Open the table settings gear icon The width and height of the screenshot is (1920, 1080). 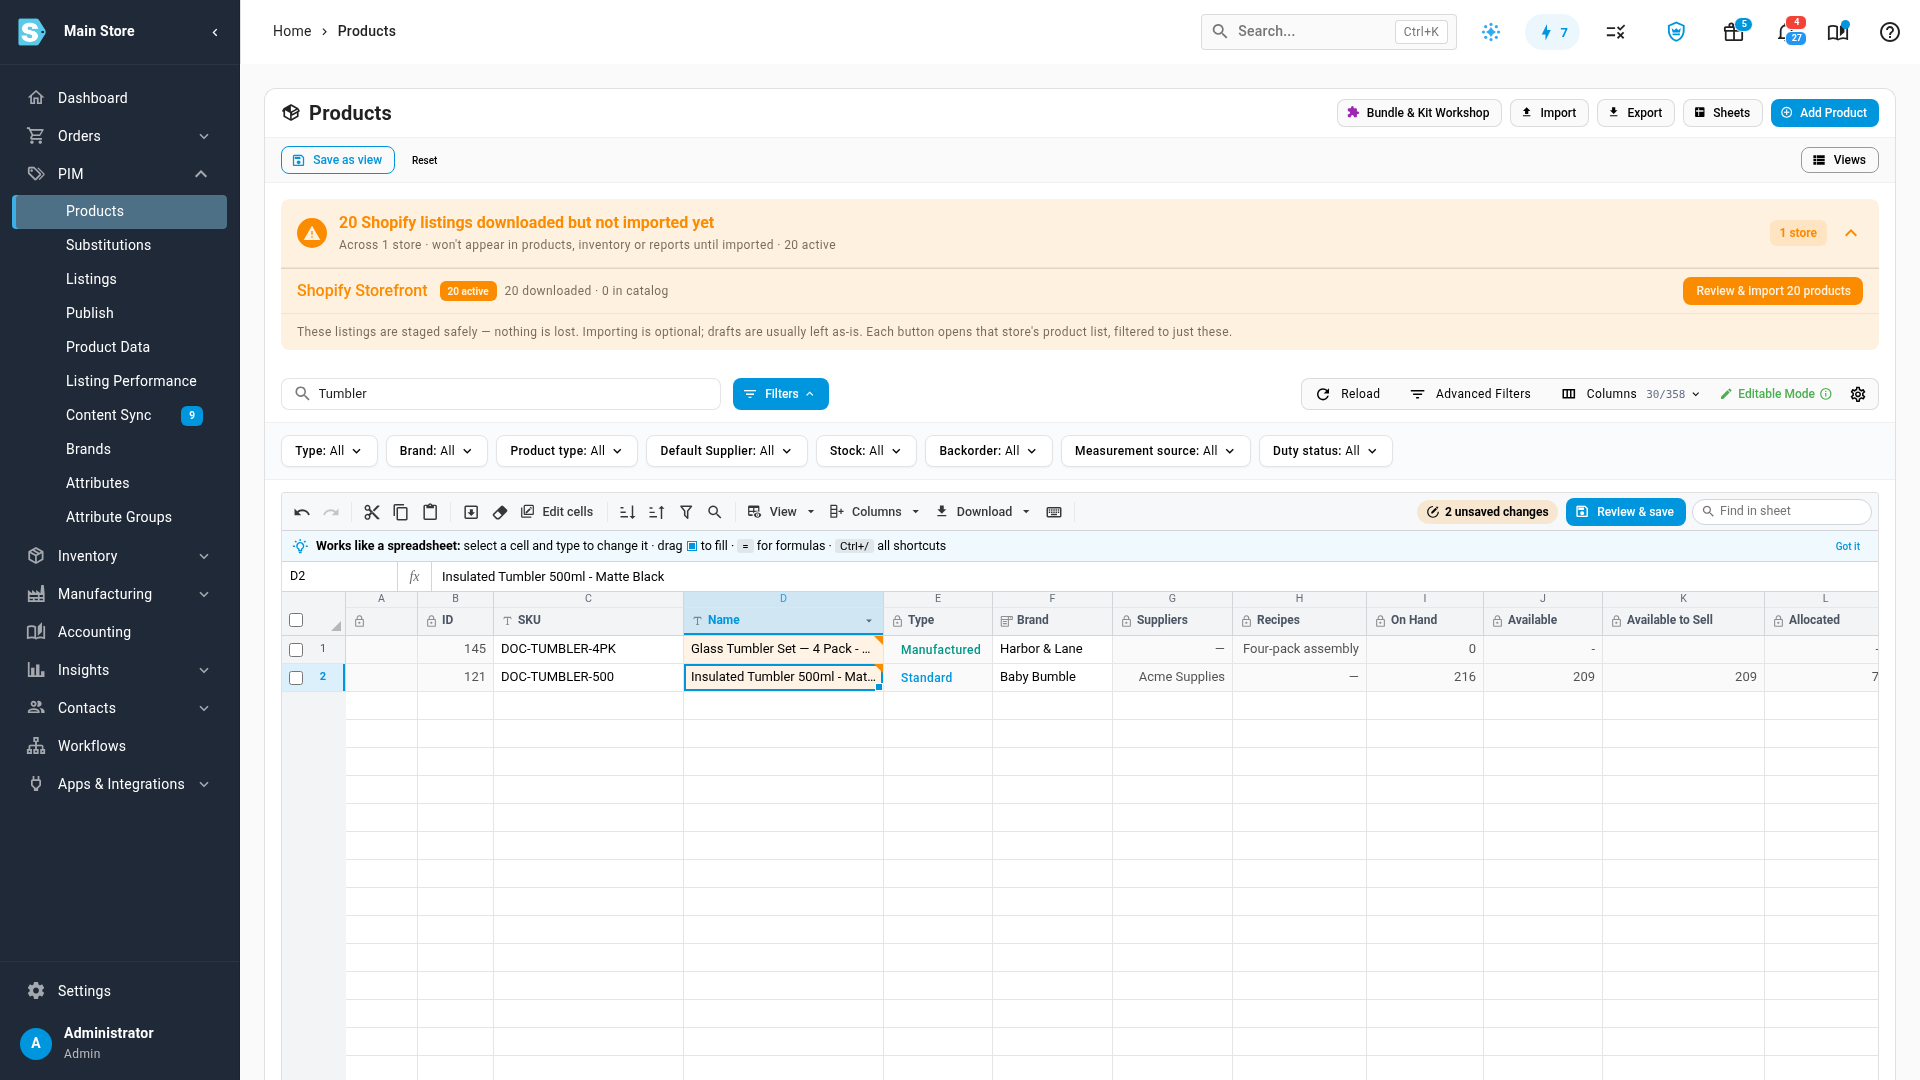click(x=1858, y=394)
